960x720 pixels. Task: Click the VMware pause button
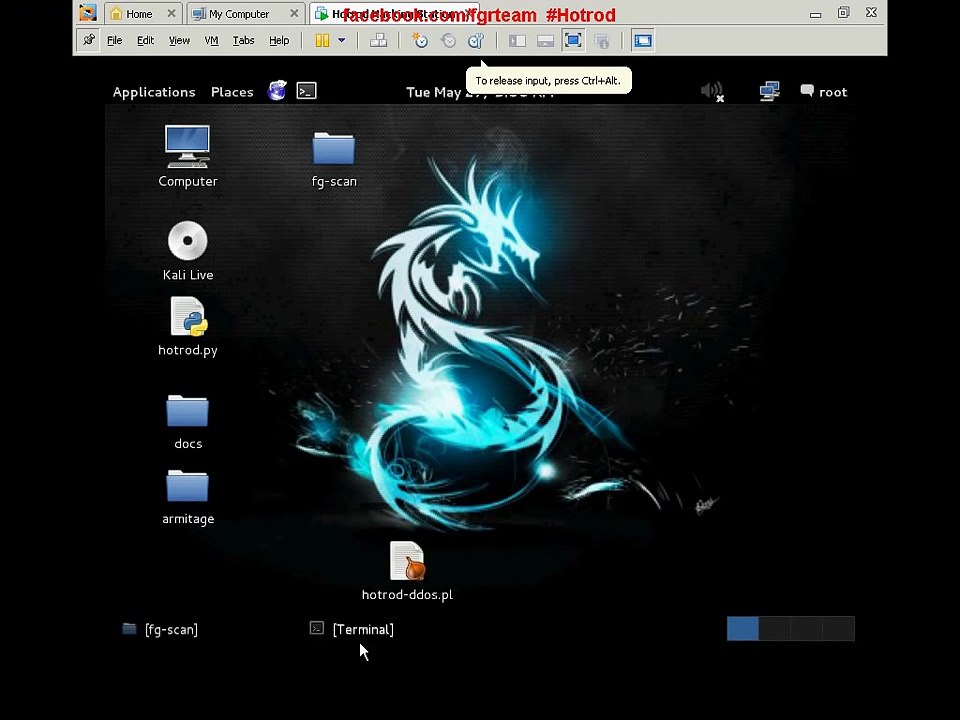322,41
